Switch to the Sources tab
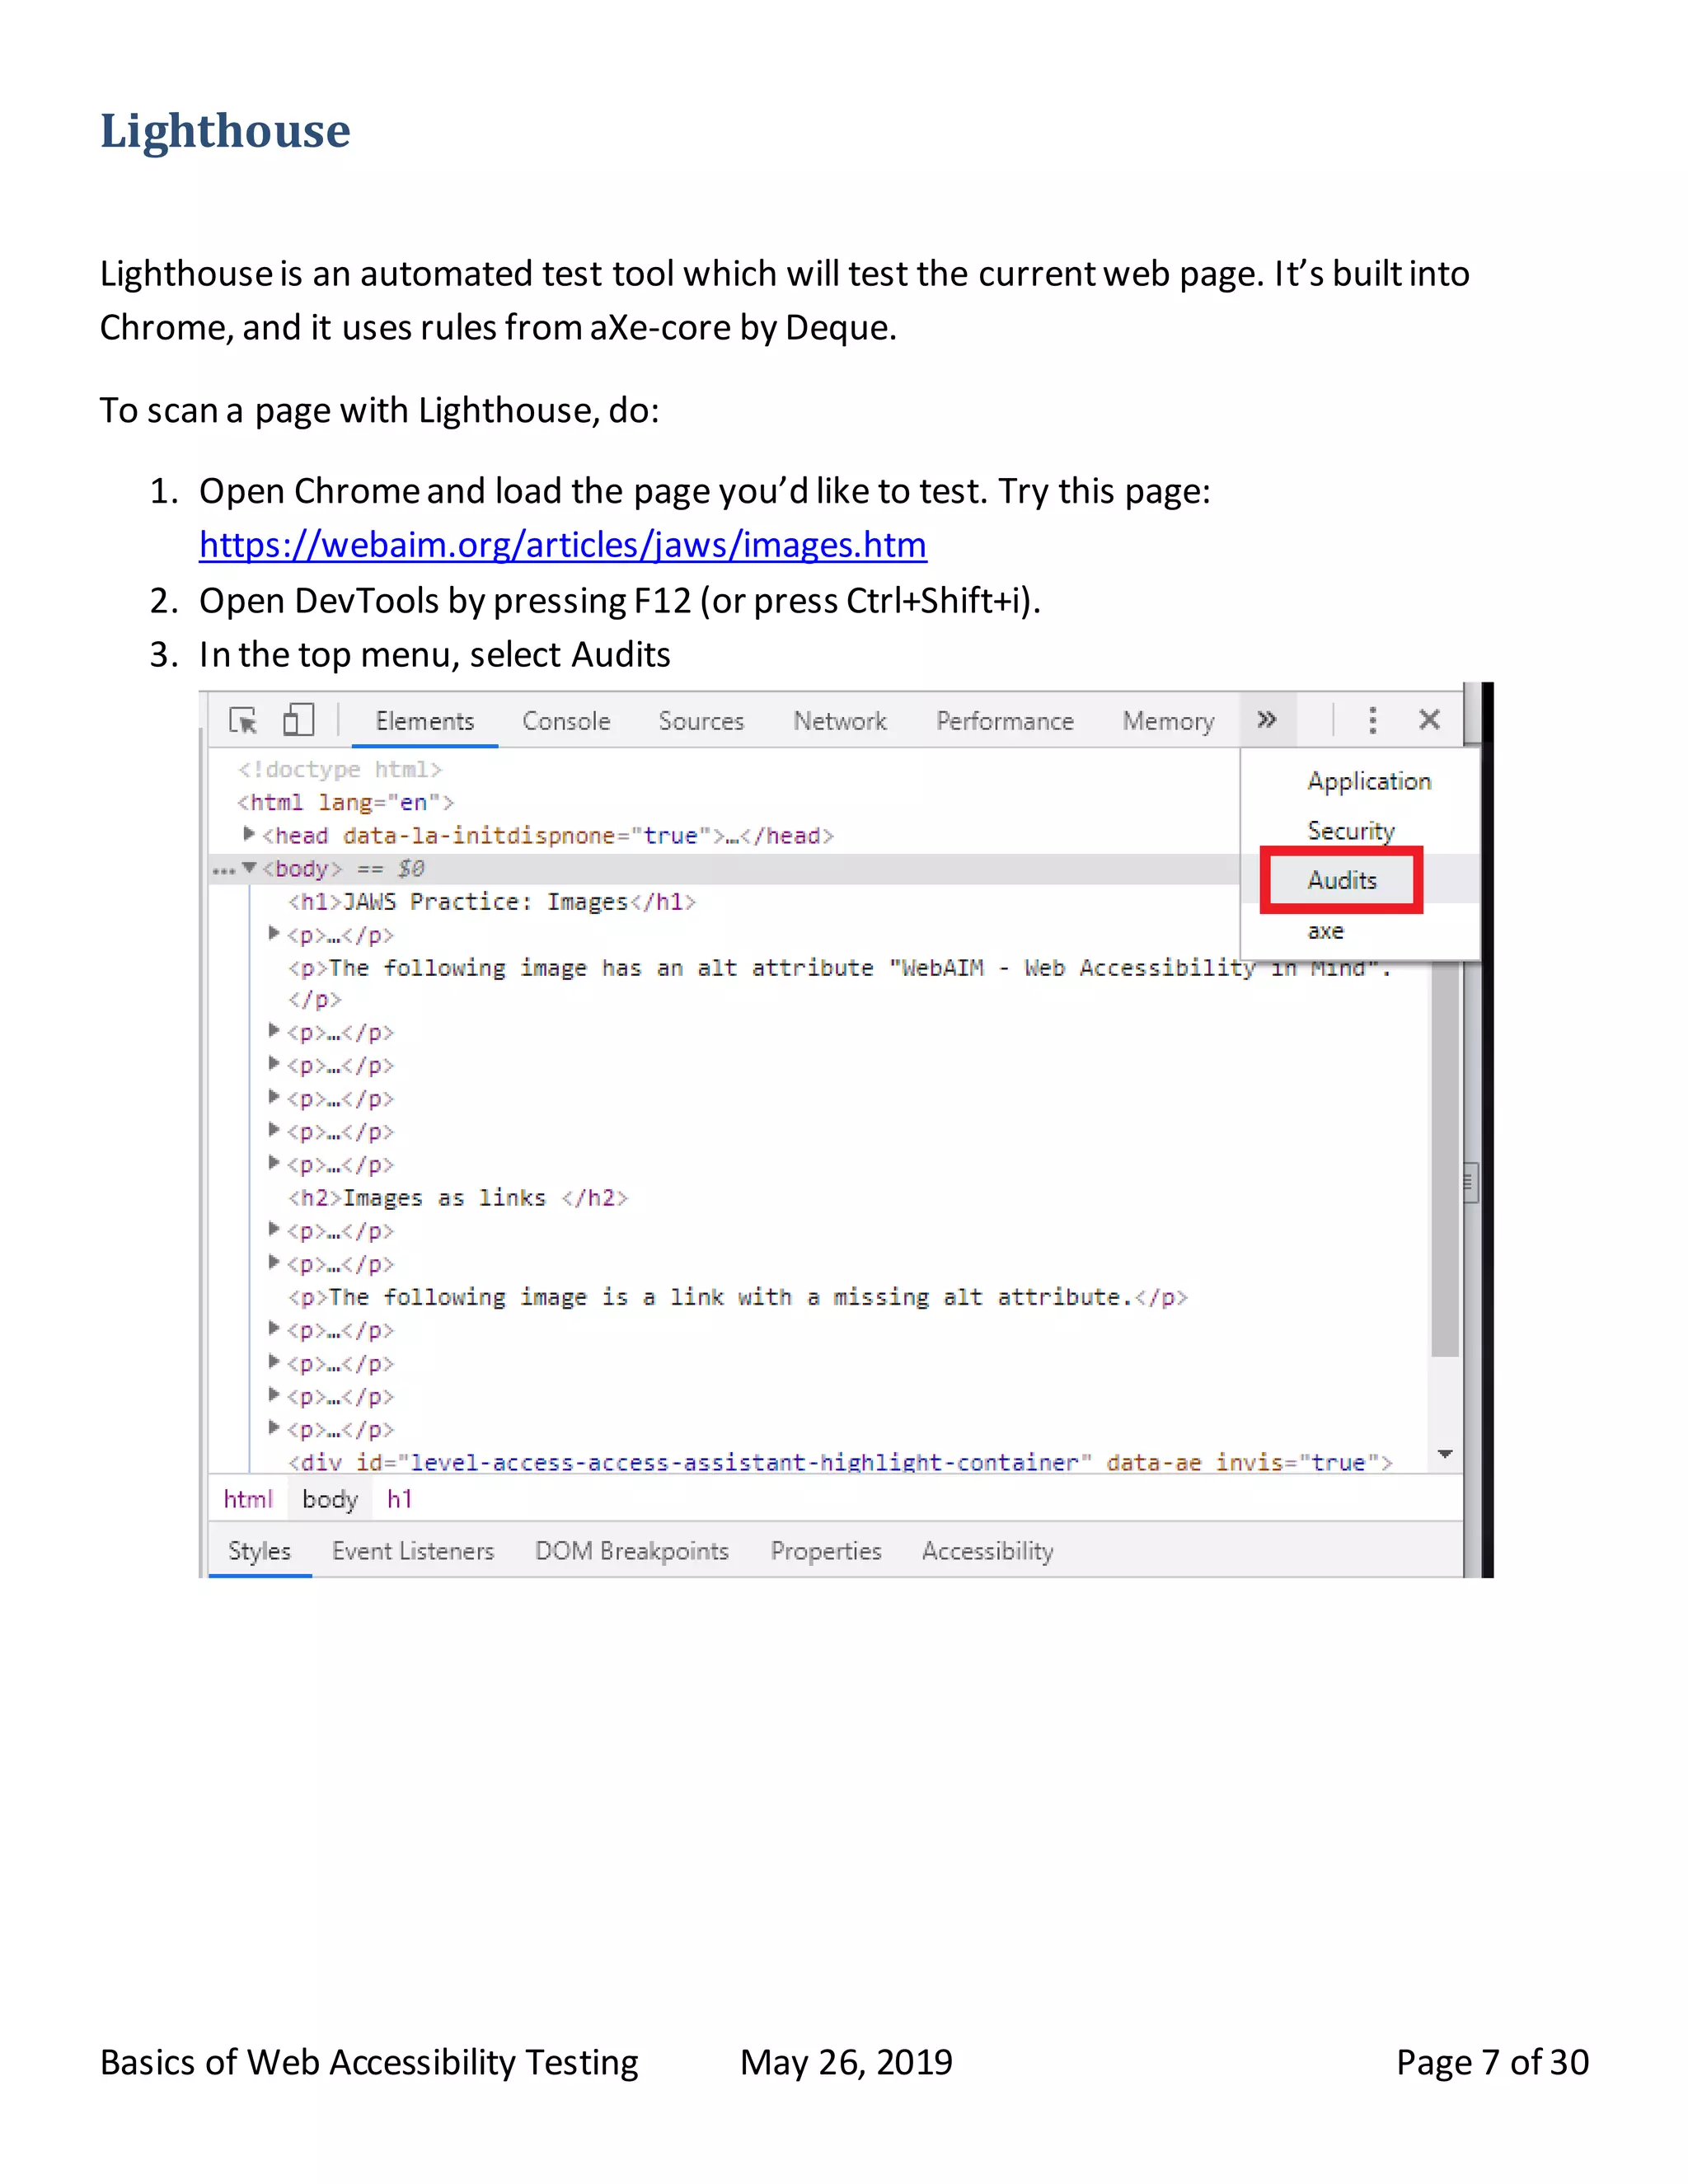Viewport: 1688px width, 2184px height. [x=701, y=721]
